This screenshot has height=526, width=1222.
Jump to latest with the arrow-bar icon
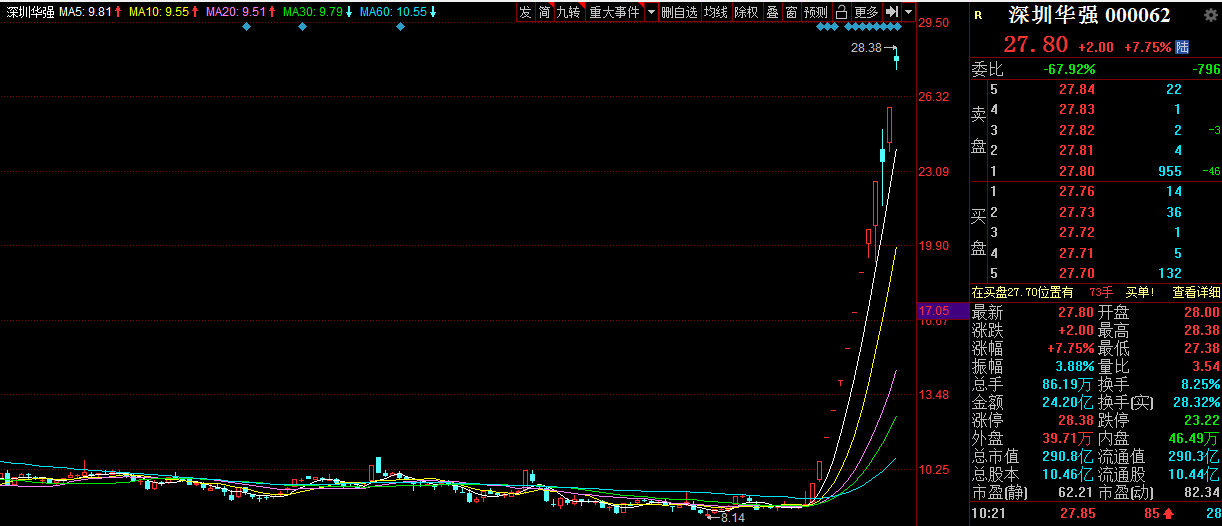[x=892, y=12]
